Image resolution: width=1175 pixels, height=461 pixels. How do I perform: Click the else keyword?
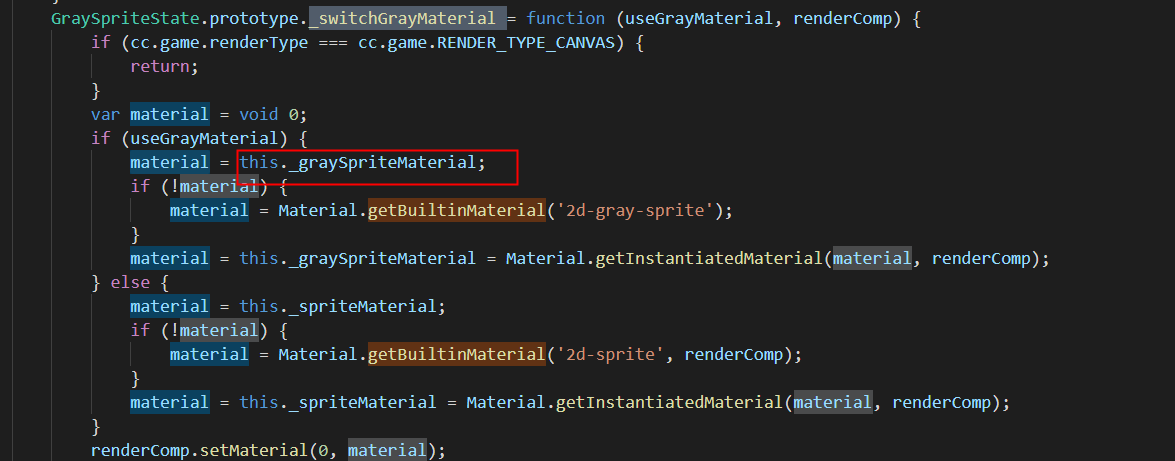pyautogui.click(x=130, y=282)
